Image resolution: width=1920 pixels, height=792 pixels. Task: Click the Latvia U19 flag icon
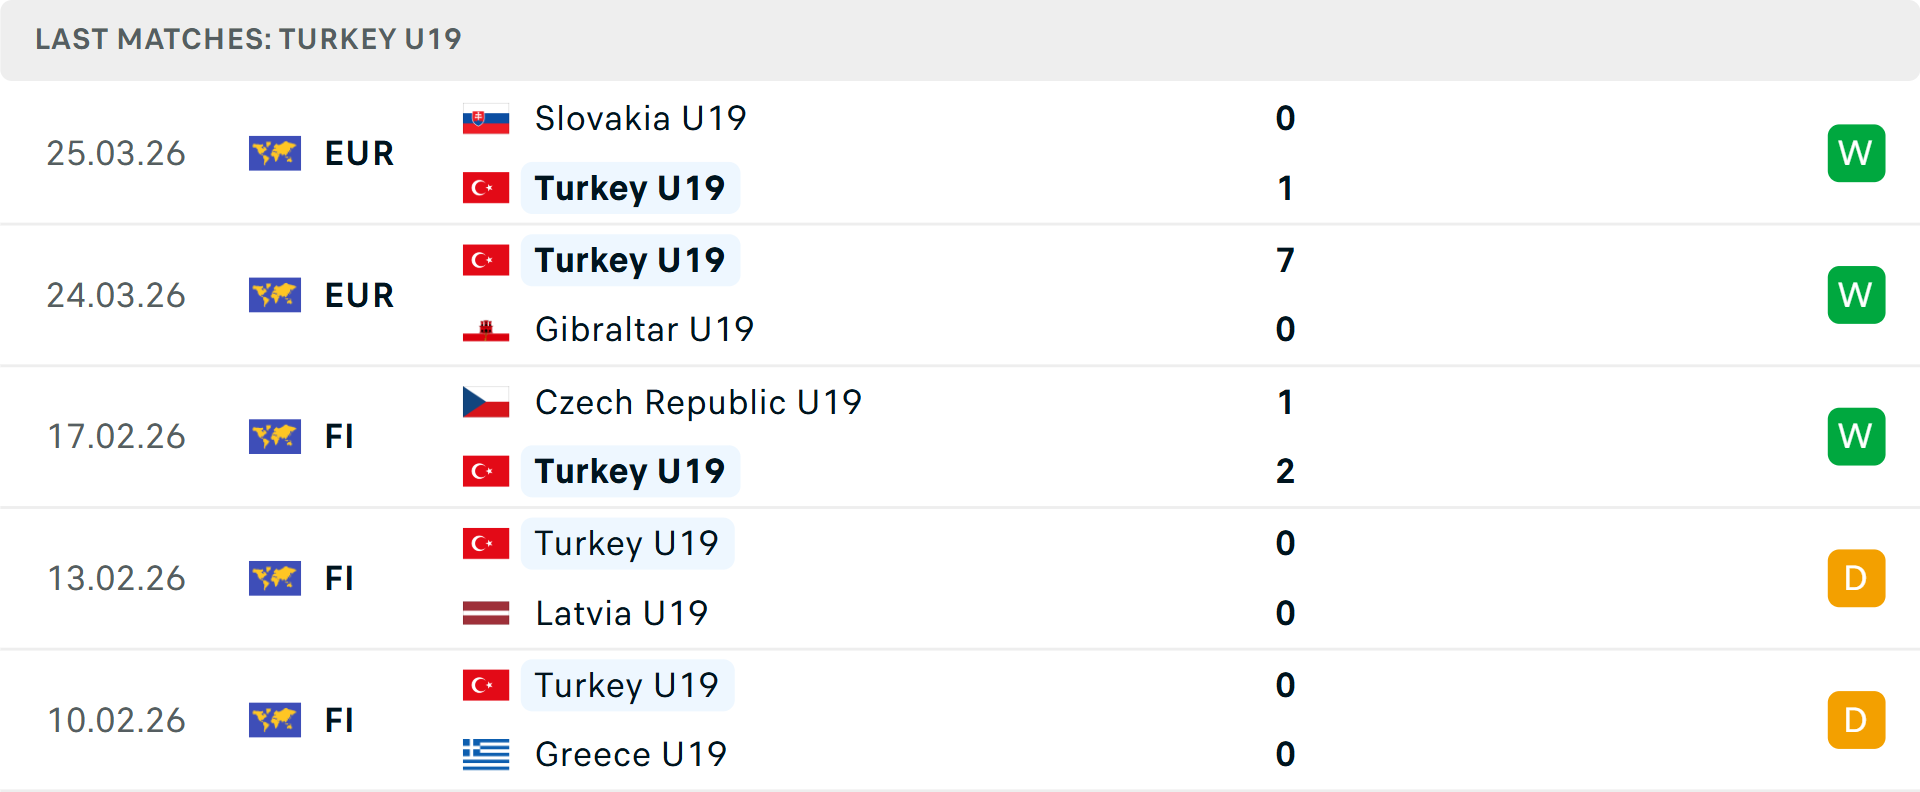point(486,613)
